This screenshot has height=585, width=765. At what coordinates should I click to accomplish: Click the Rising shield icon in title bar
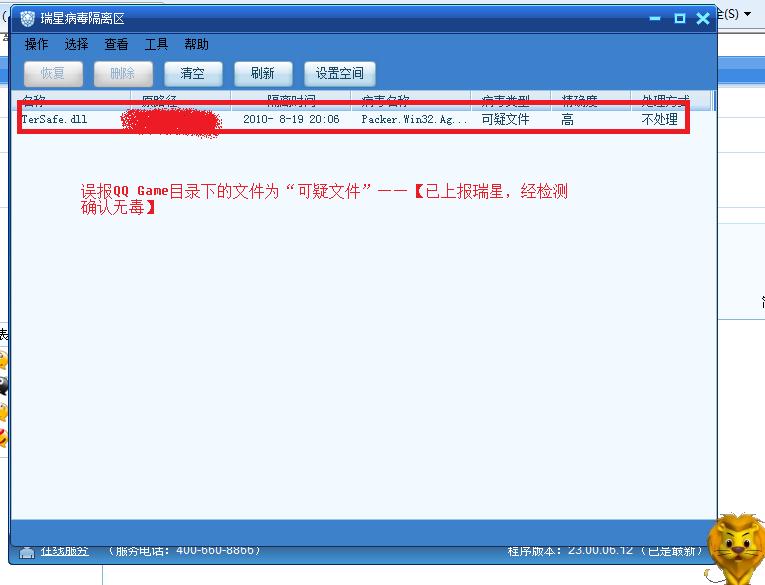tap(28, 19)
